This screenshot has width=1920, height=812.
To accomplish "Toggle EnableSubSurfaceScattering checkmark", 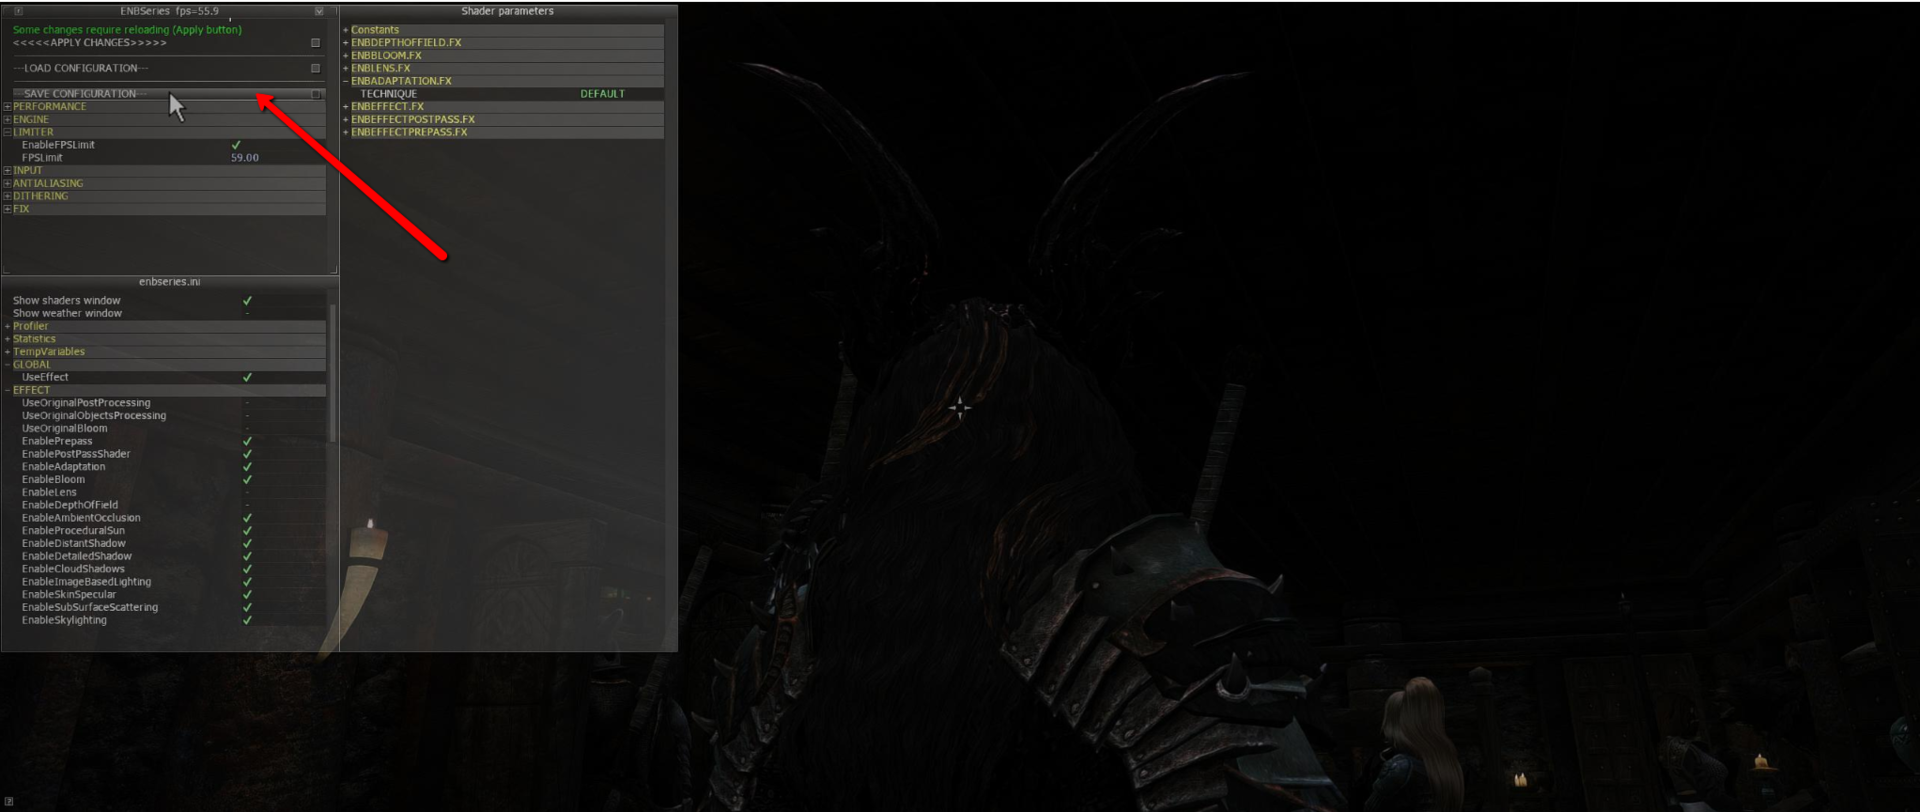I will tap(247, 608).
